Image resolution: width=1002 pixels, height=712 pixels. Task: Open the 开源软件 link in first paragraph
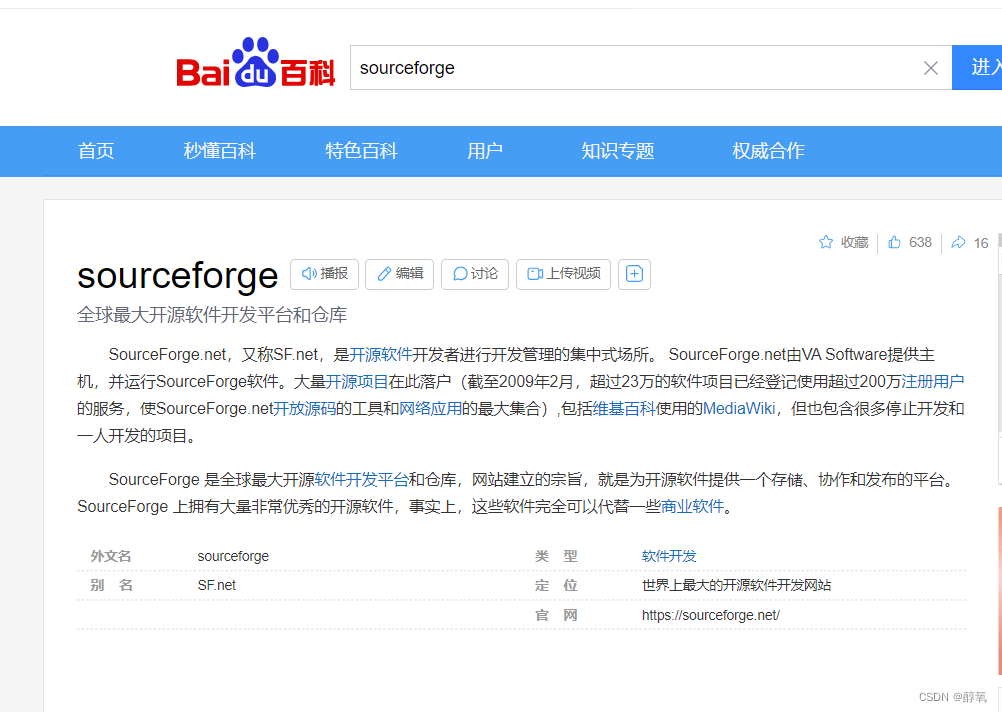click(381, 355)
